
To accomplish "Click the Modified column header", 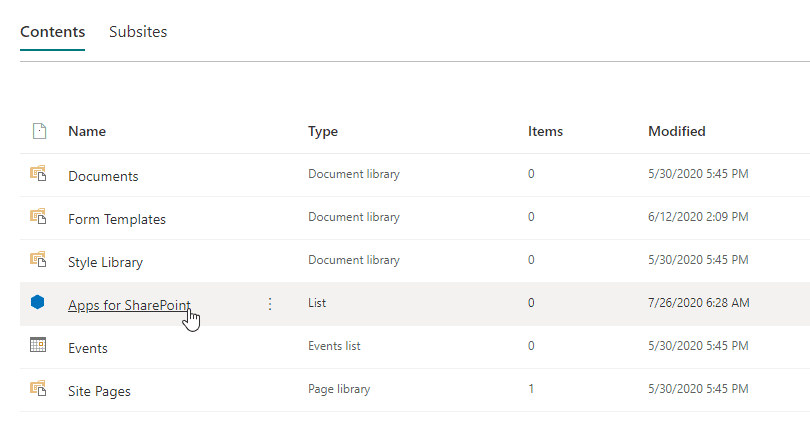I will click(x=676, y=131).
